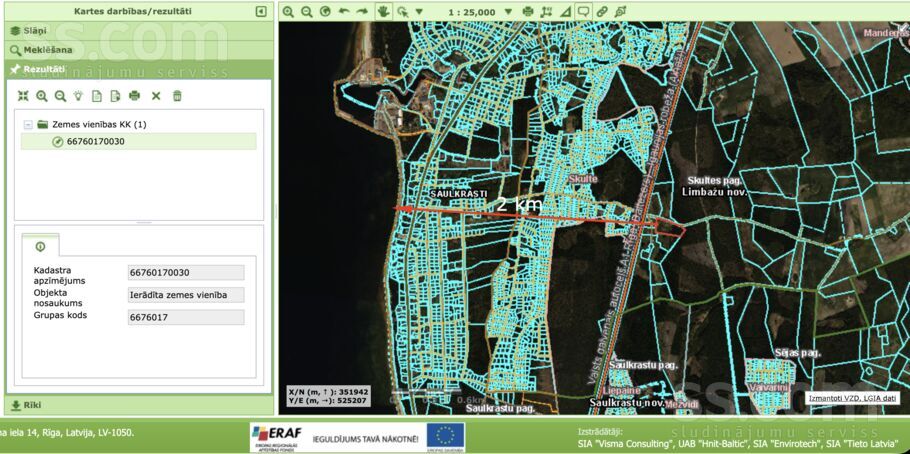Click the satellite tool icon in map toolbar
Image resolution: width=910 pixels, height=454 pixels.
coord(620,12)
